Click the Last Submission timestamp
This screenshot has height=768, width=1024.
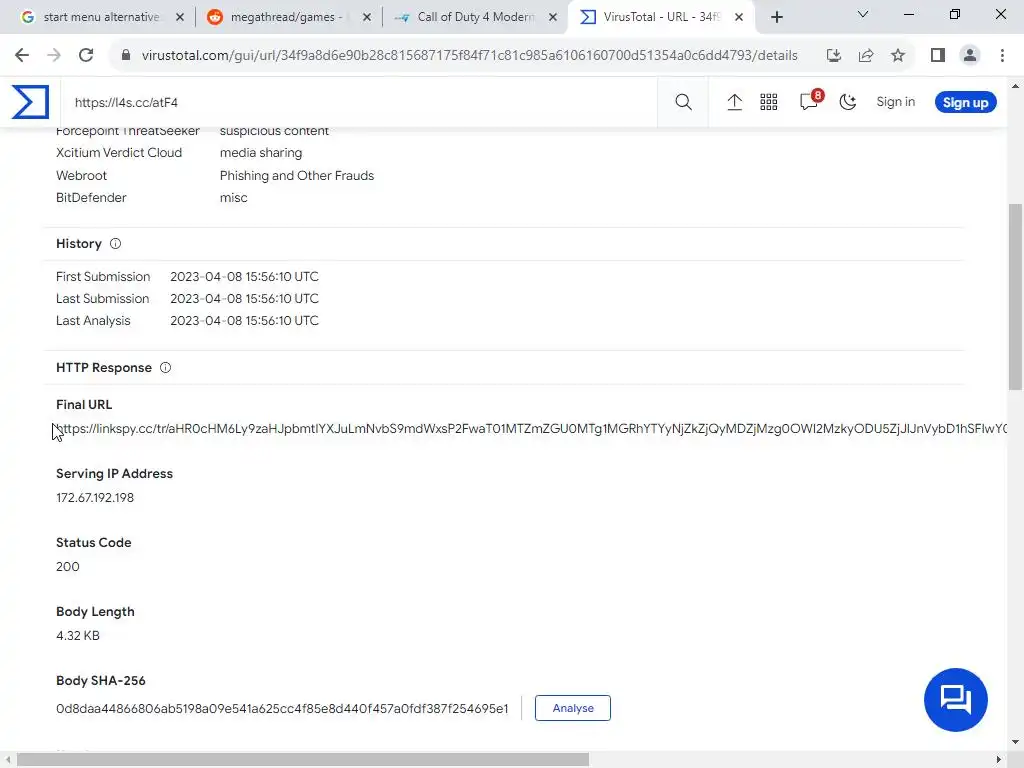coord(244,298)
